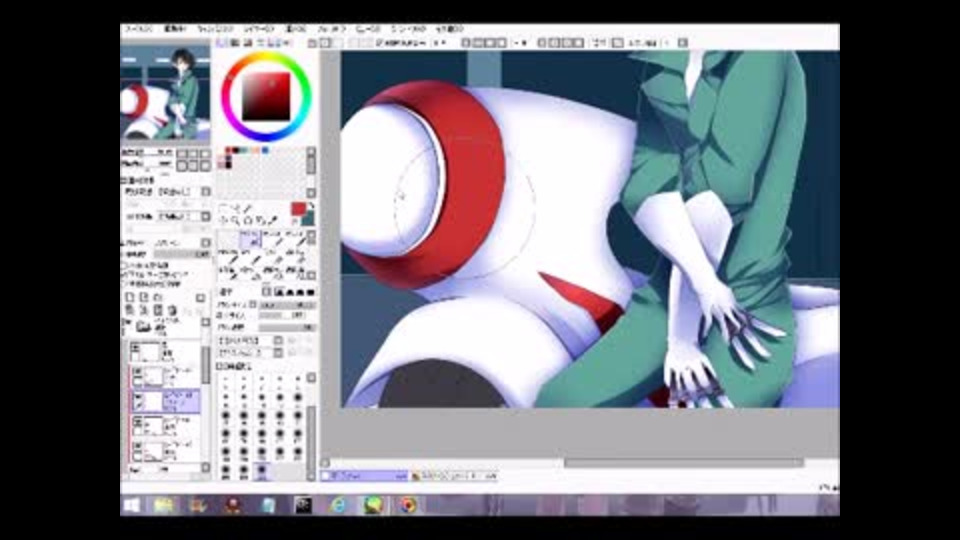Select the rotate canvas tool
This screenshot has width=960, height=540.
247,220
